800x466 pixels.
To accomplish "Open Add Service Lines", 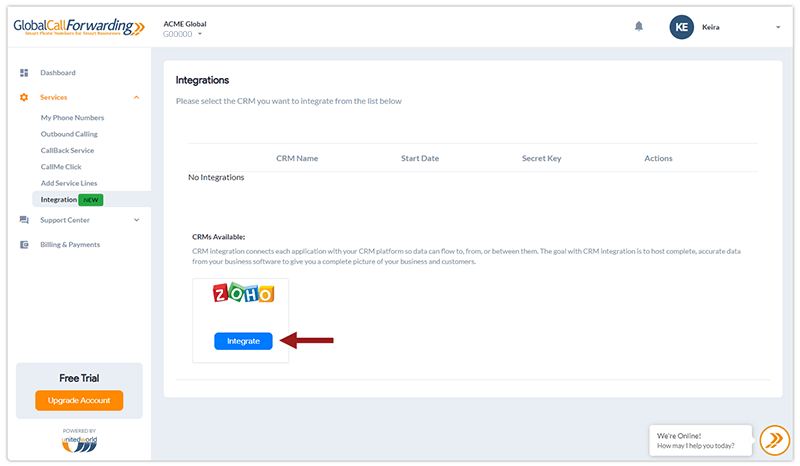I will (x=69, y=183).
